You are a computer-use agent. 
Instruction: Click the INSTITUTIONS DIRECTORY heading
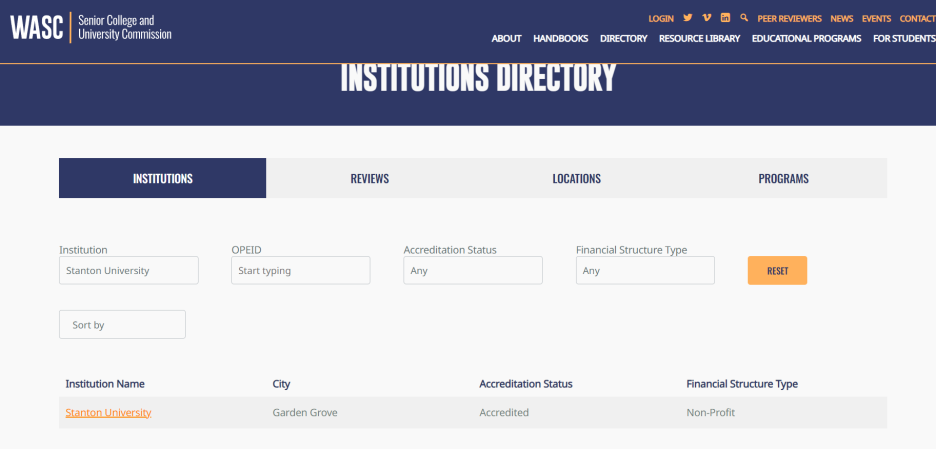478,78
